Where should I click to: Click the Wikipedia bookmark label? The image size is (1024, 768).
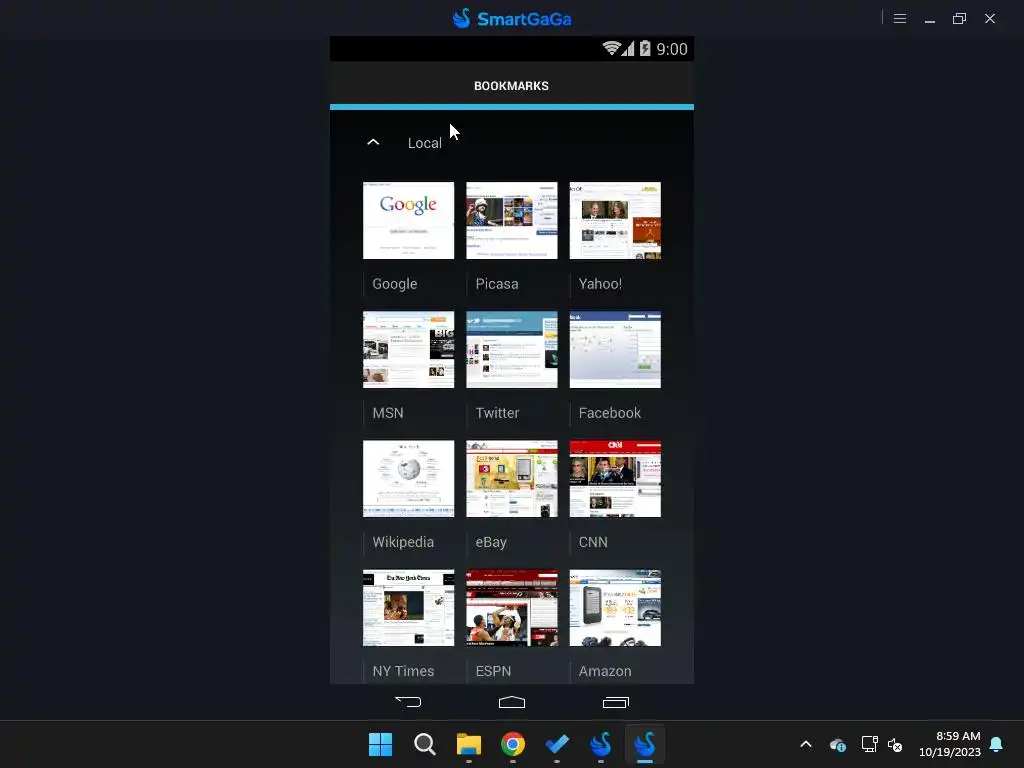click(403, 542)
